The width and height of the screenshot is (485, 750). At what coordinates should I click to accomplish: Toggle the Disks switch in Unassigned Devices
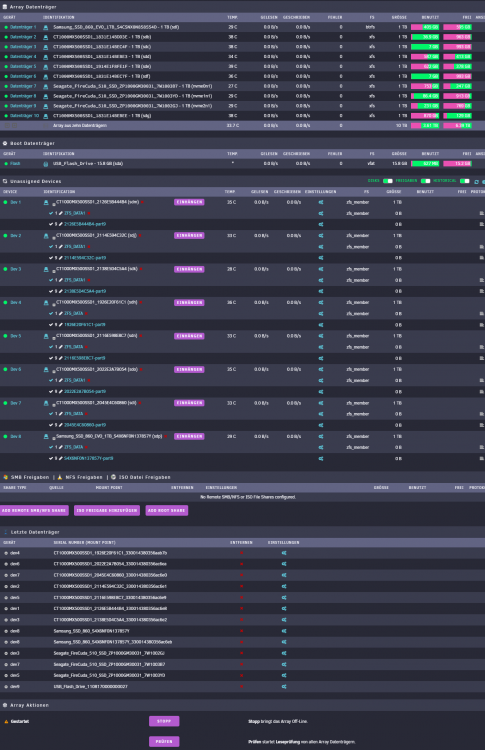(387, 181)
